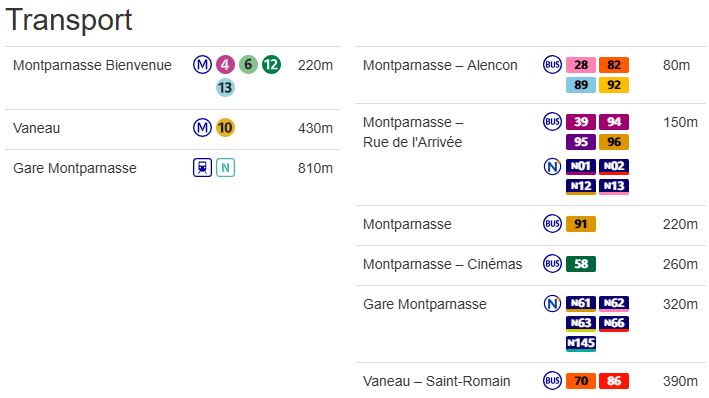Screen dimensions: 709x398
Task: Click the Metro M symbol beside Vaneau
Action: pos(202,128)
